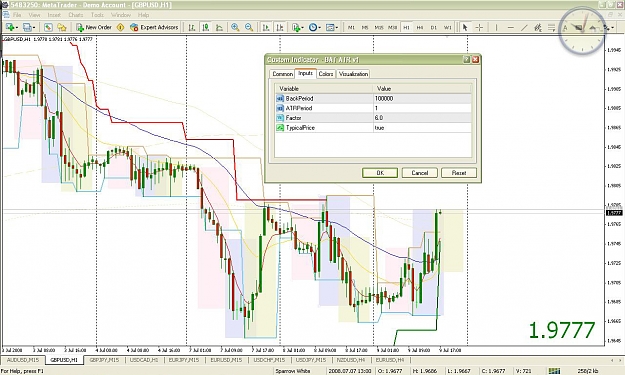The image size is (625, 375).
Task: Switch to line chart display
Action: pos(219,27)
